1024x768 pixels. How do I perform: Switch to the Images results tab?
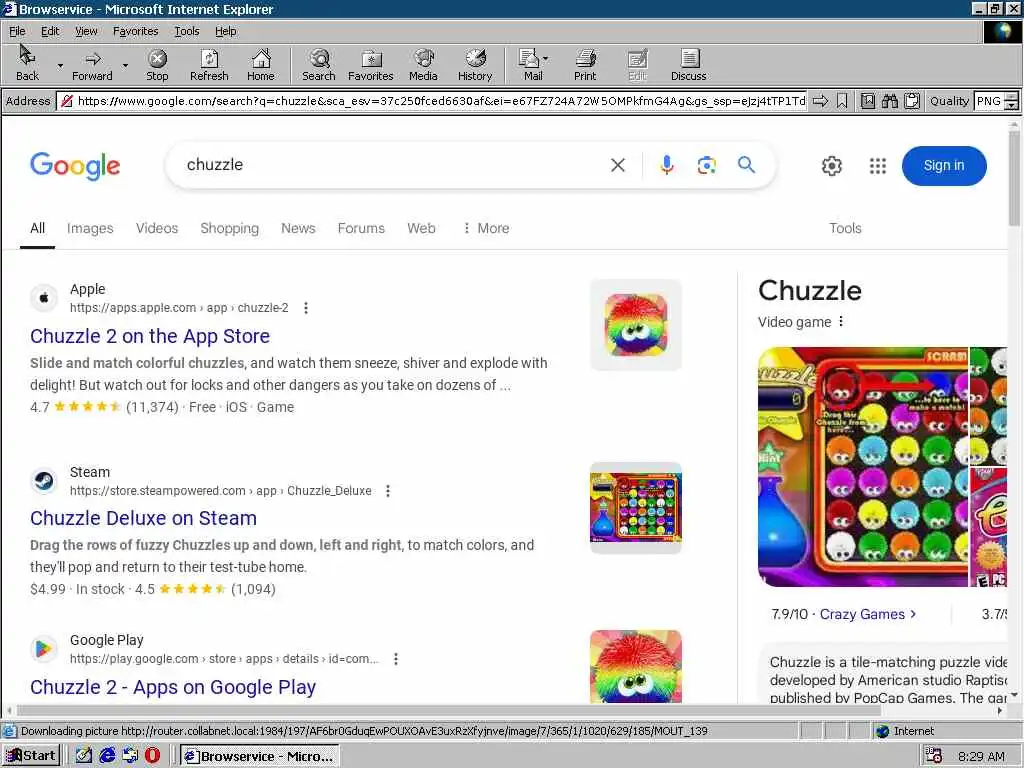coord(90,228)
